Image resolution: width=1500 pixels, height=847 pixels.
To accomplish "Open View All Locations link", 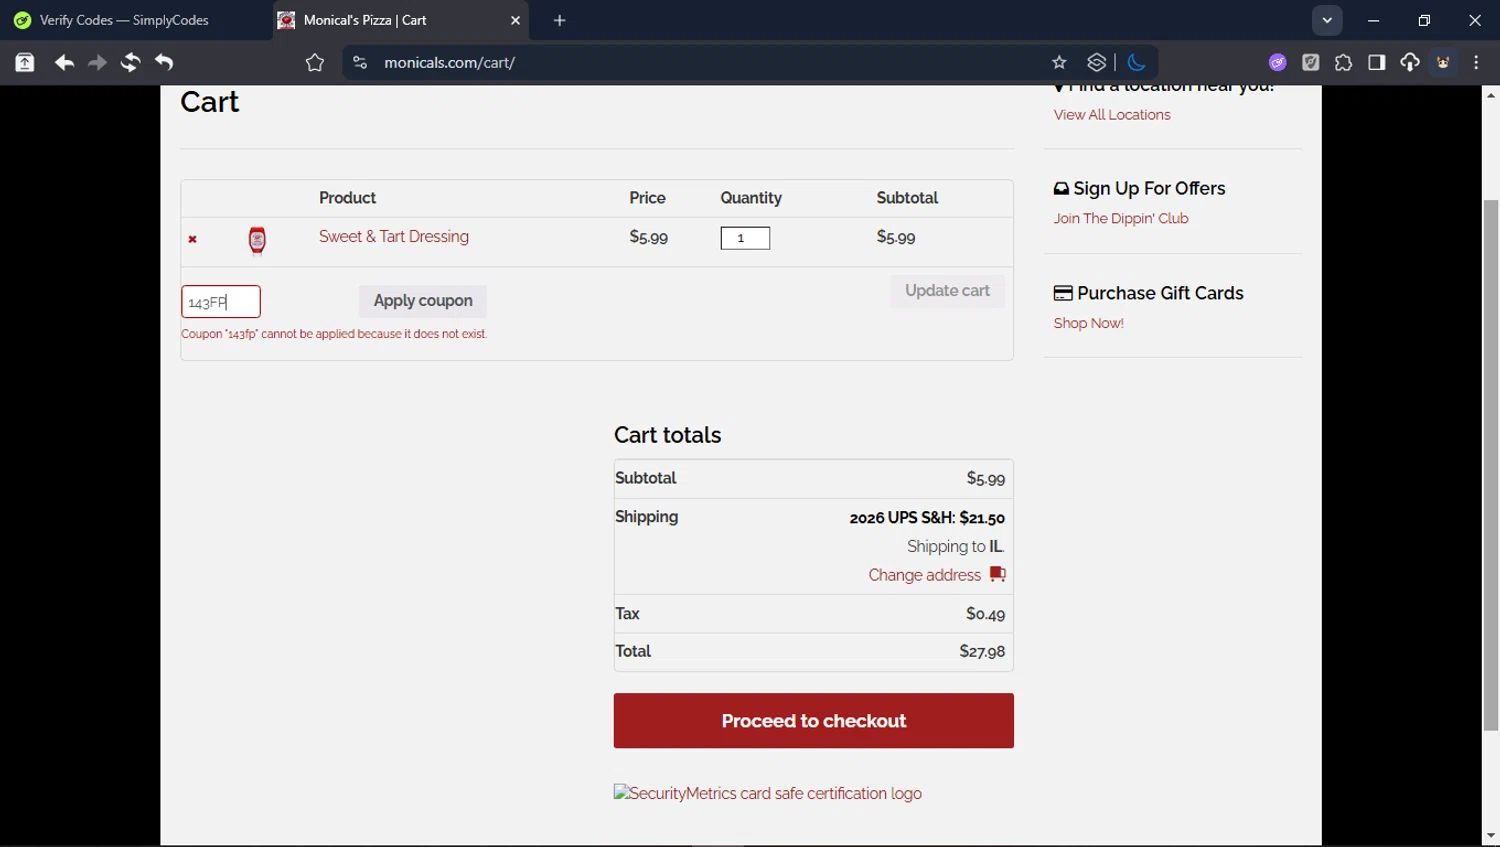I will (x=1112, y=115).
